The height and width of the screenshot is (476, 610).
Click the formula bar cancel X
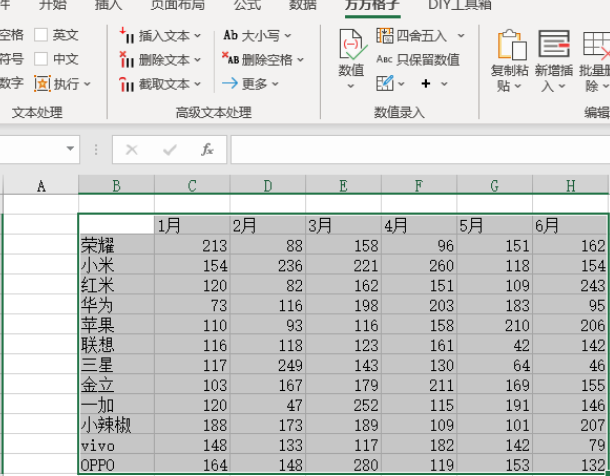(131, 150)
